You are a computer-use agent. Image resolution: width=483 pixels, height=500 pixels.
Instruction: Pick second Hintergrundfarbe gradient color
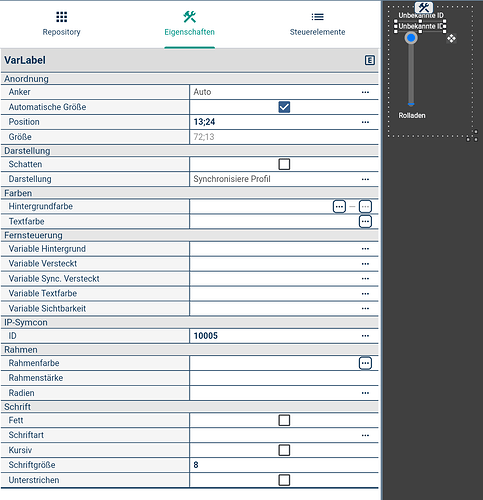point(365,207)
